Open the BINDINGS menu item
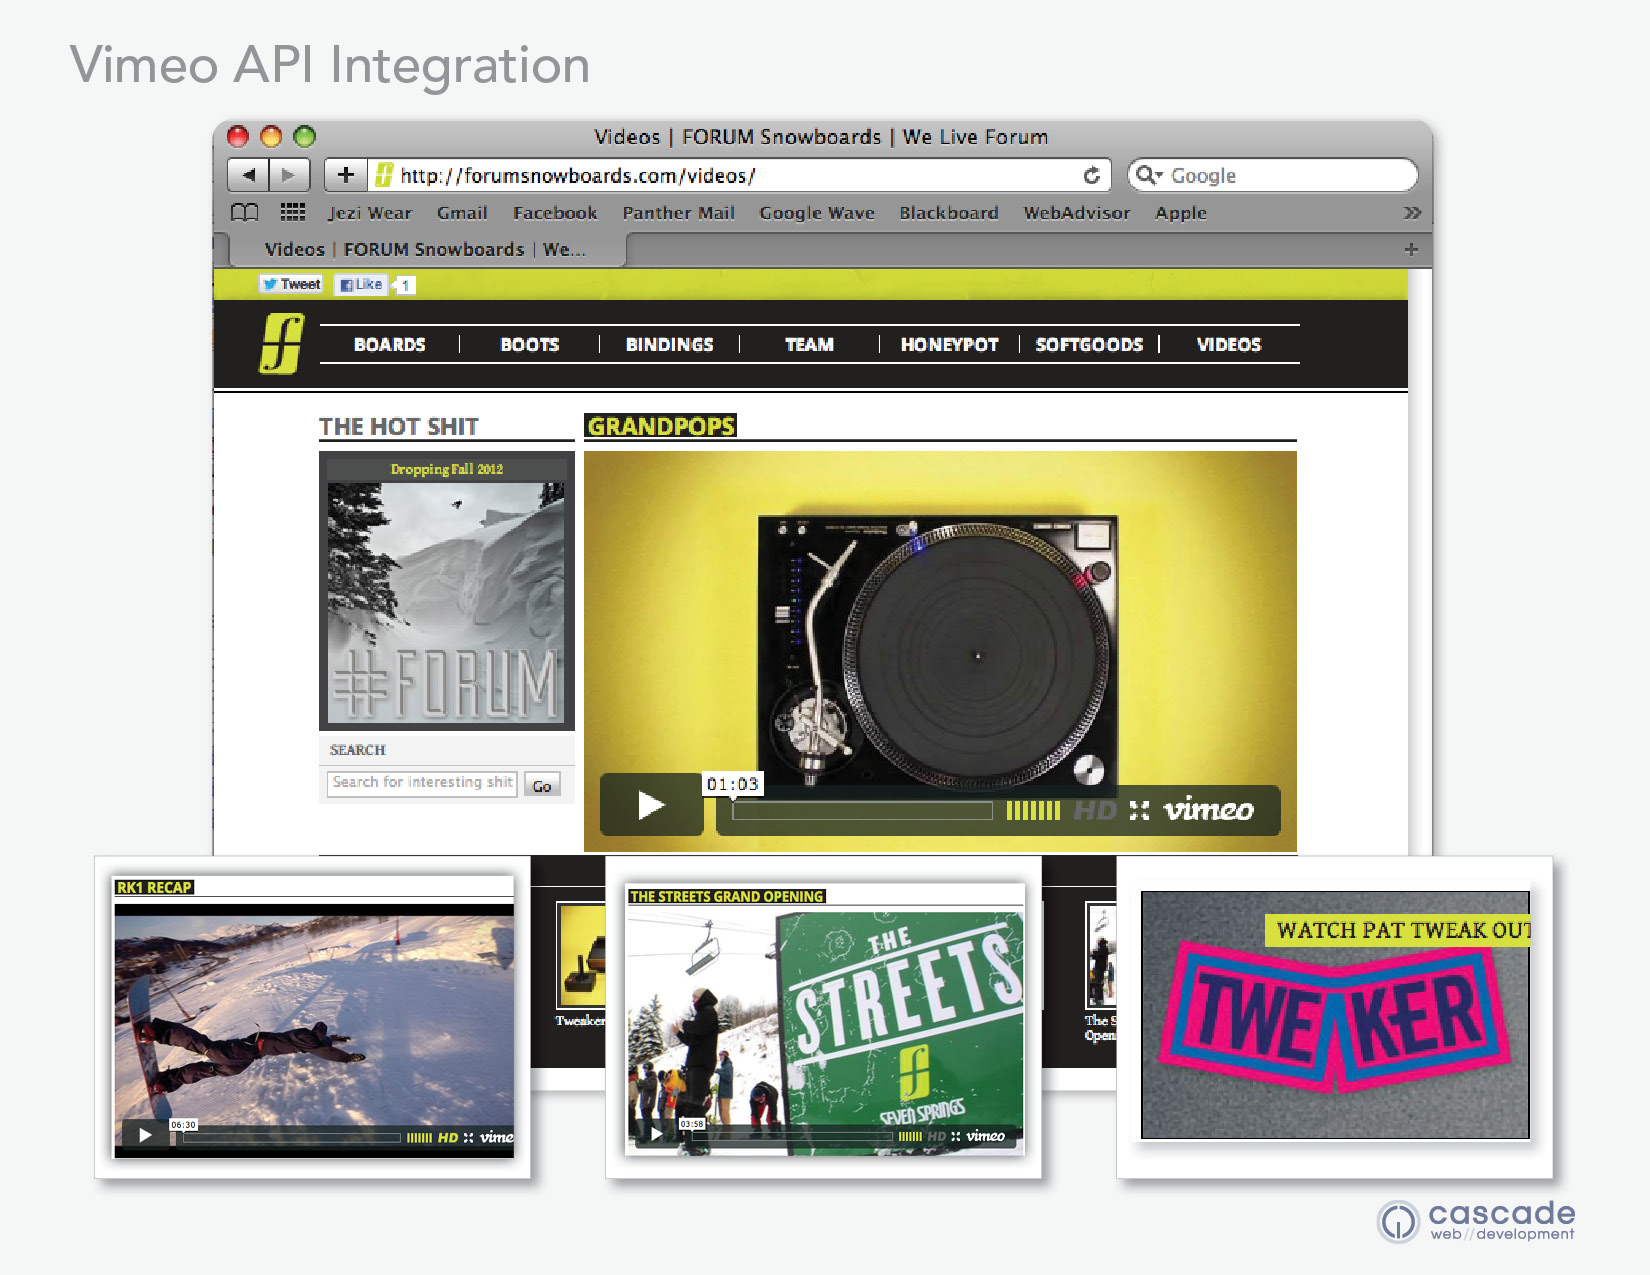Image resolution: width=1650 pixels, height=1275 pixels. [x=670, y=344]
